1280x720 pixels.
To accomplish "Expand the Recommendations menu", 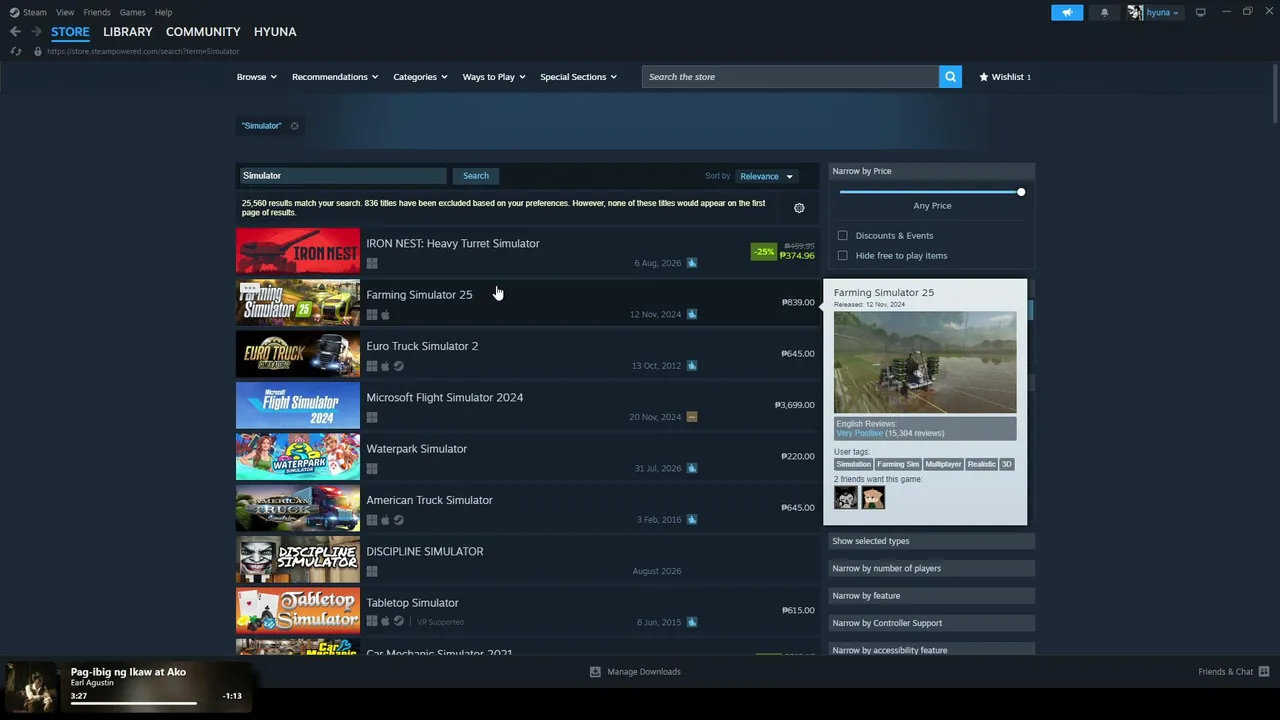I will click(335, 77).
